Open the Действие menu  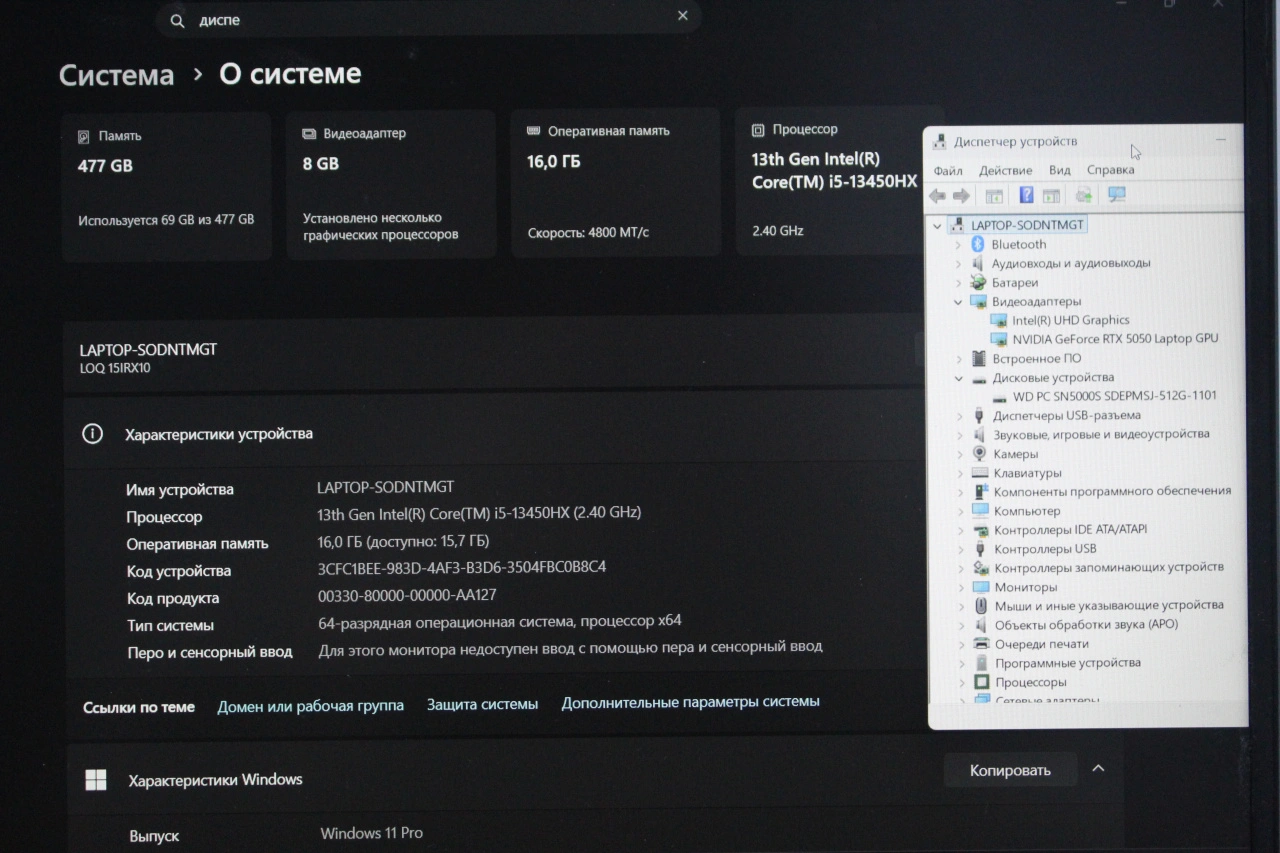[x=1005, y=170]
